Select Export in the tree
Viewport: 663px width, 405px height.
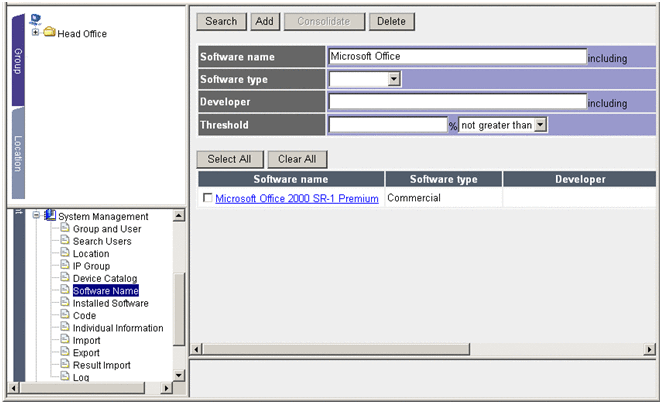(86, 353)
